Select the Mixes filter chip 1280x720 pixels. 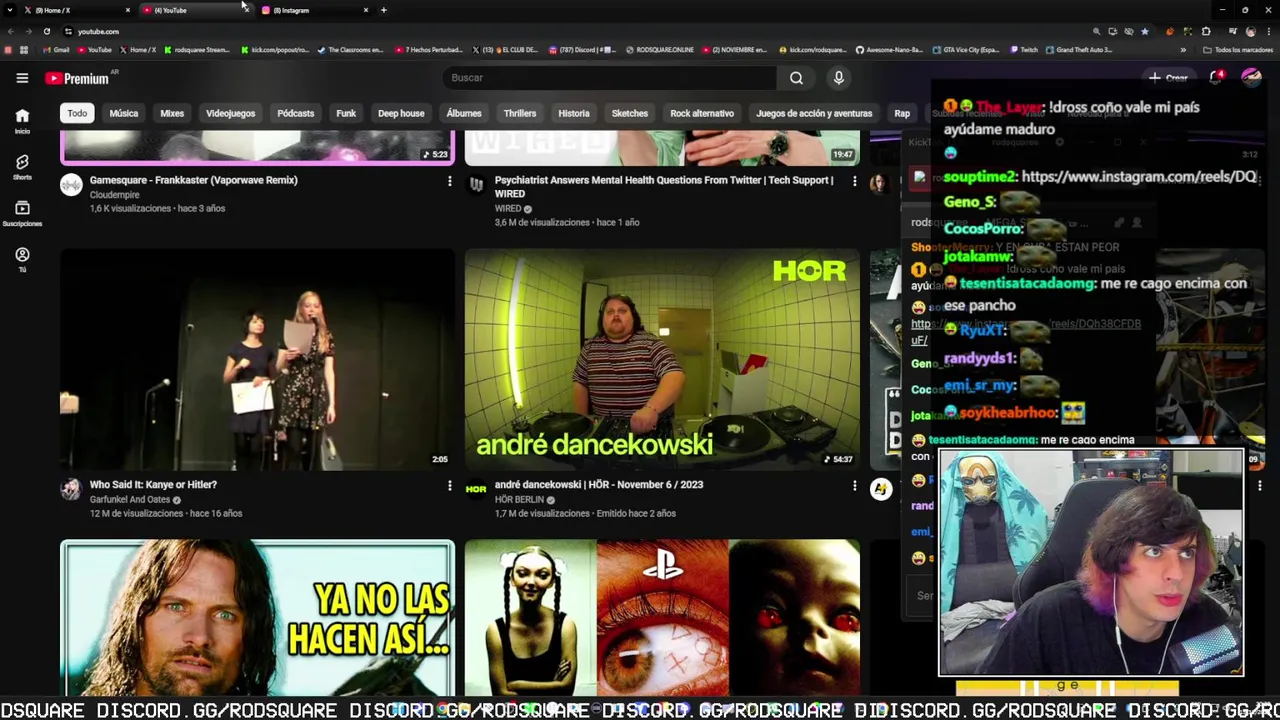[172, 113]
